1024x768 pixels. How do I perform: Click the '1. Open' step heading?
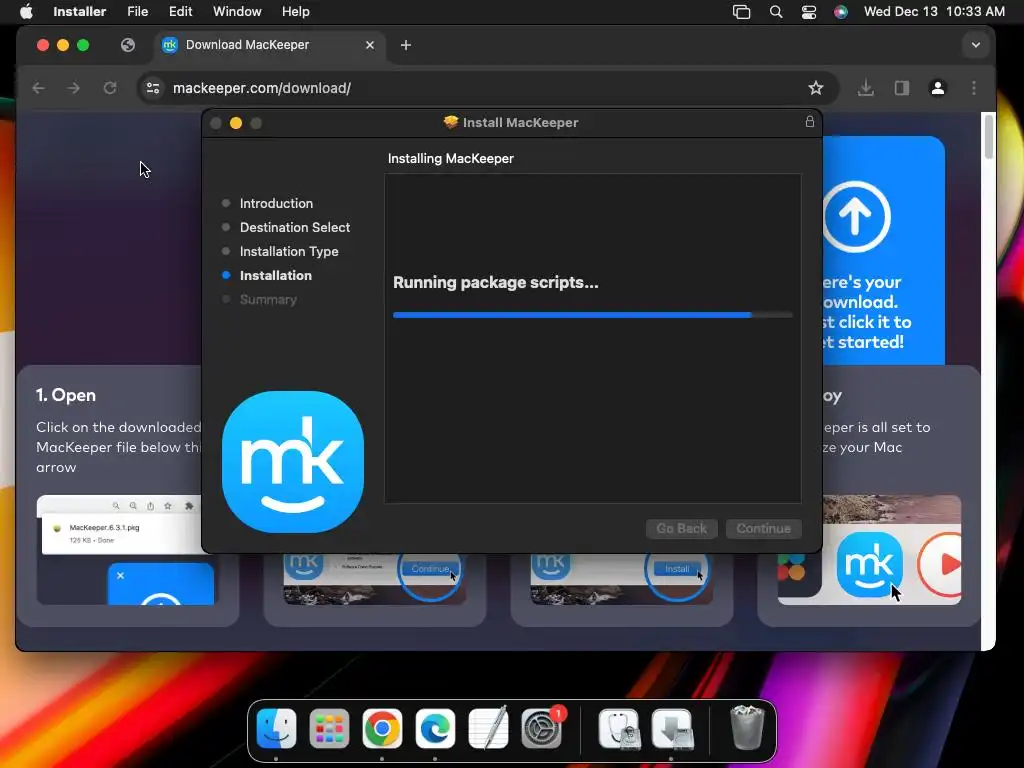point(65,395)
